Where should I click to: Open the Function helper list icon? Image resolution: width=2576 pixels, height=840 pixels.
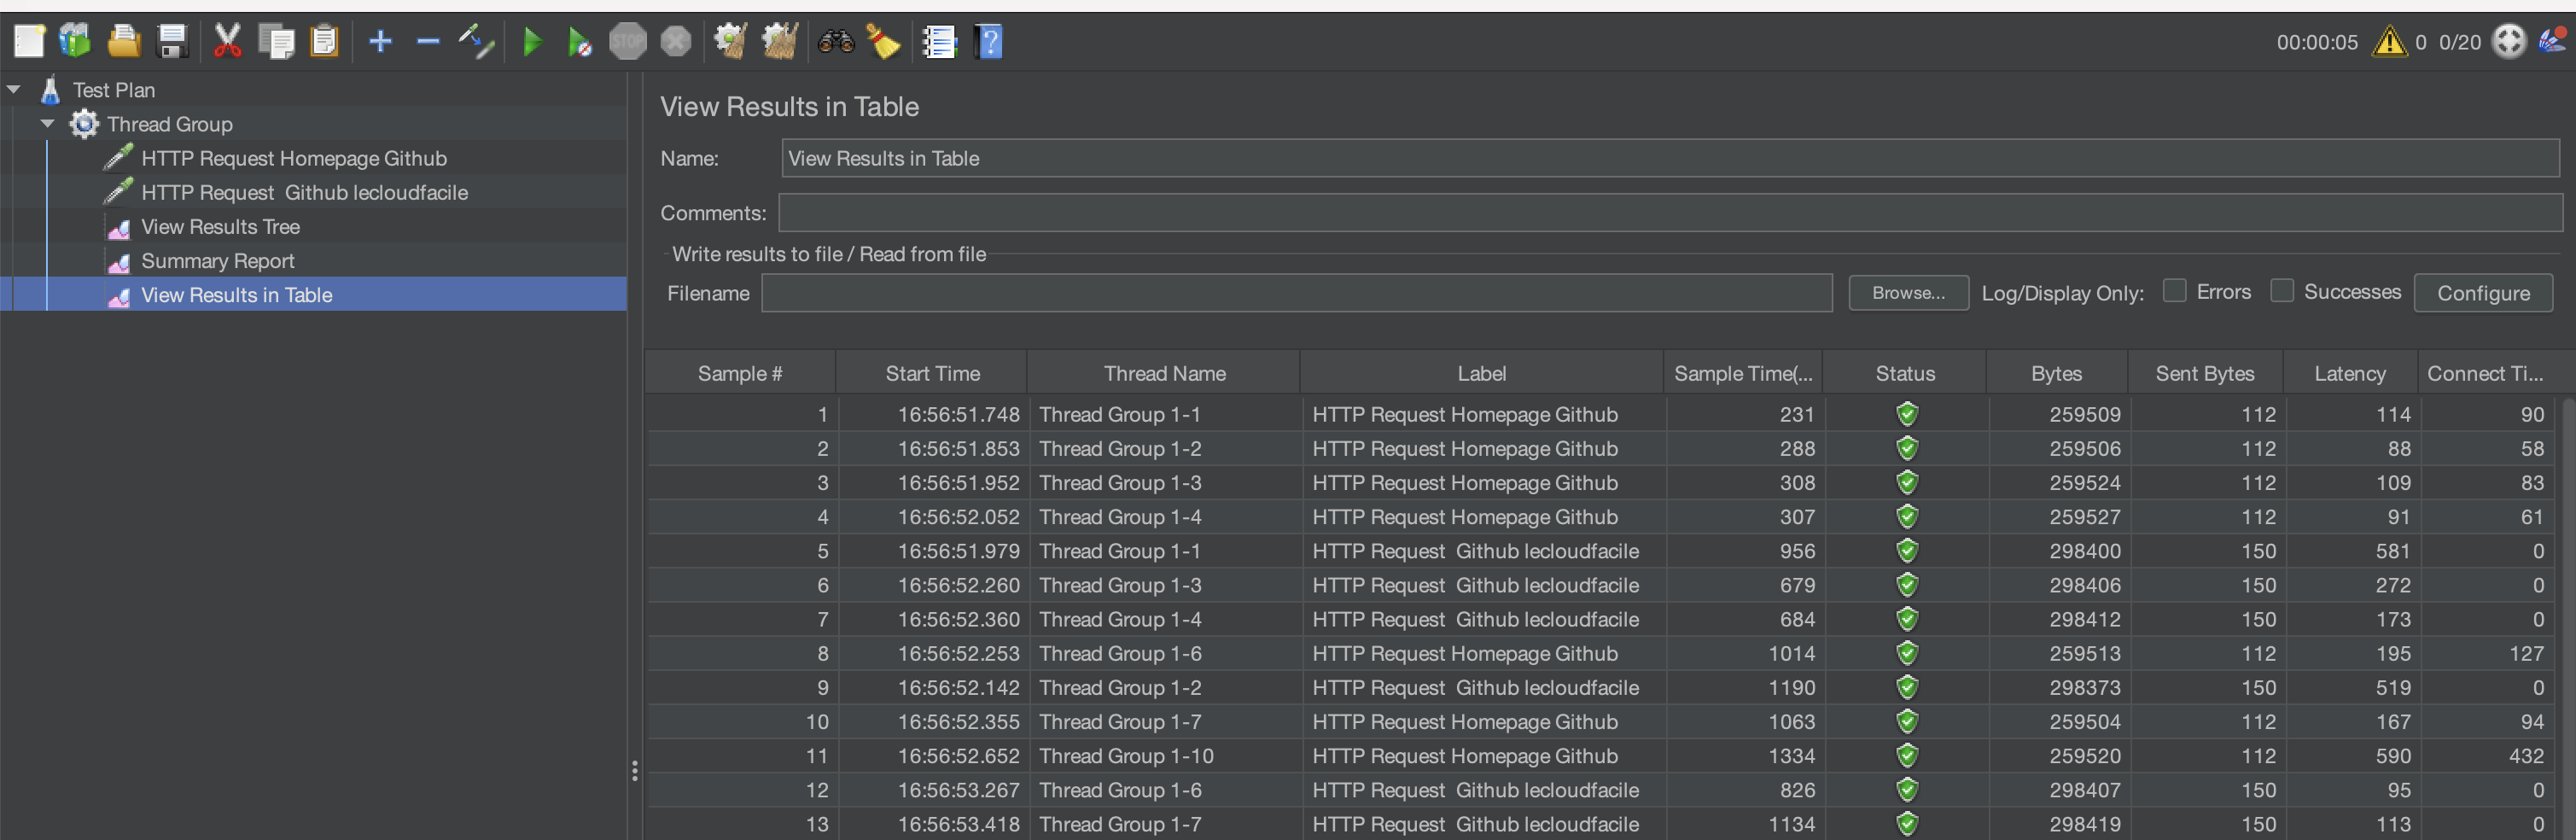point(939,42)
